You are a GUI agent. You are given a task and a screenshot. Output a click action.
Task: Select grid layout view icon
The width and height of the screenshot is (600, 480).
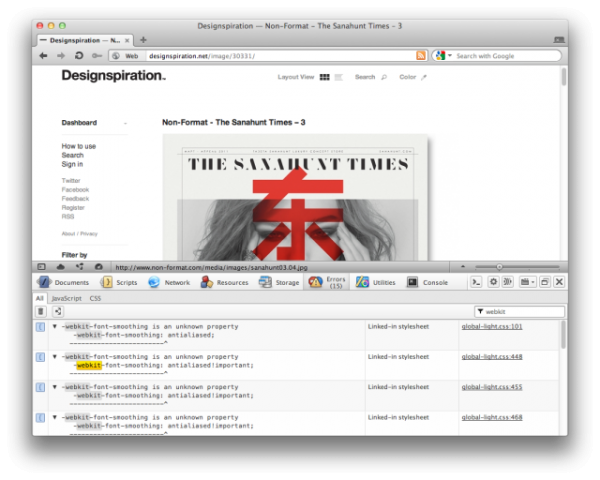(324, 77)
